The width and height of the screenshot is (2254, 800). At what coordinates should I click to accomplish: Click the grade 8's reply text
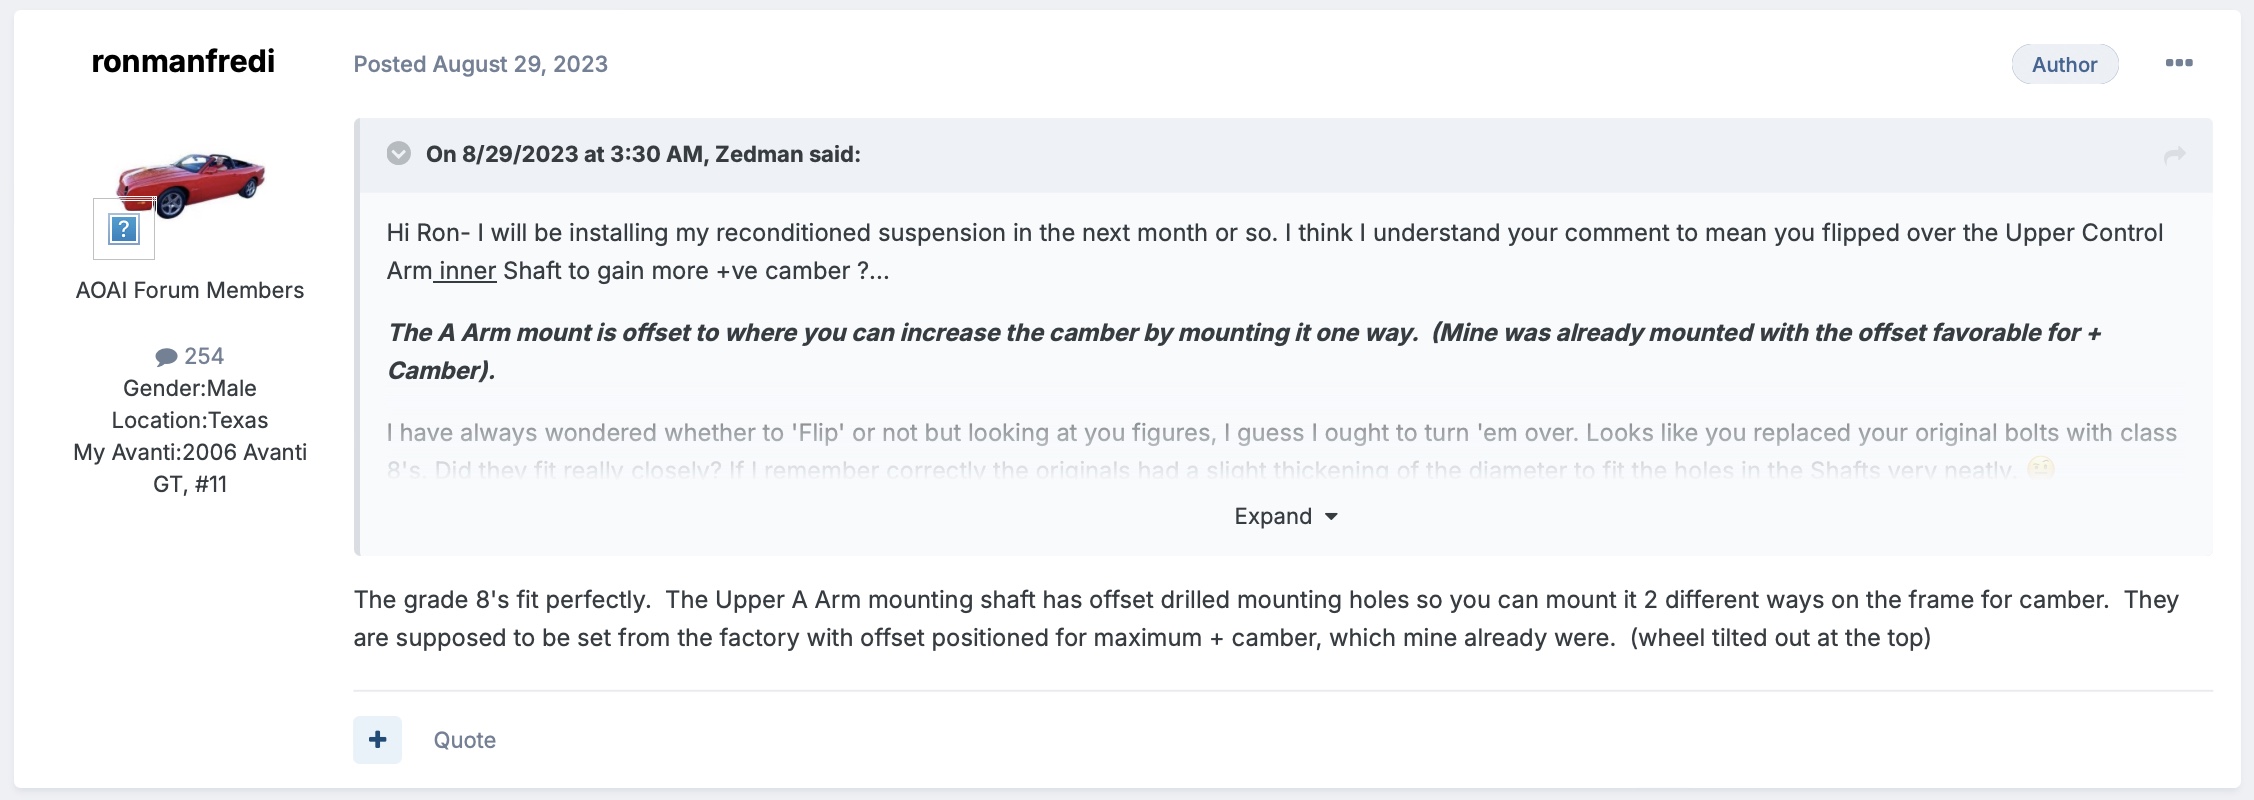point(1266,619)
